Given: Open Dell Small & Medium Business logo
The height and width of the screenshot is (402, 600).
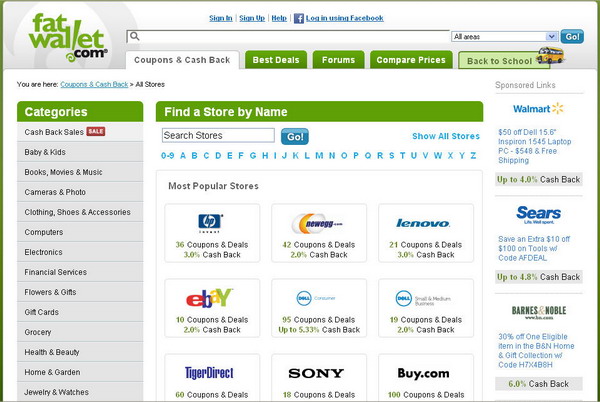Looking at the screenshot, I should (423, 299).
